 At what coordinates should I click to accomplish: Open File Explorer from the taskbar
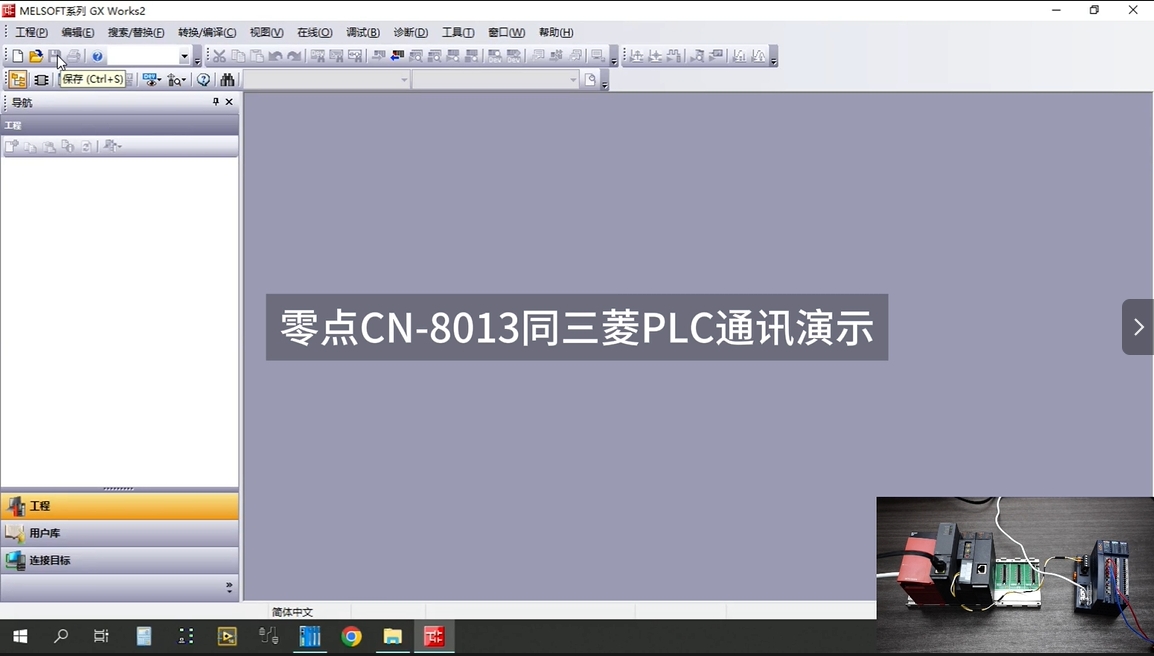click(392, 636)
